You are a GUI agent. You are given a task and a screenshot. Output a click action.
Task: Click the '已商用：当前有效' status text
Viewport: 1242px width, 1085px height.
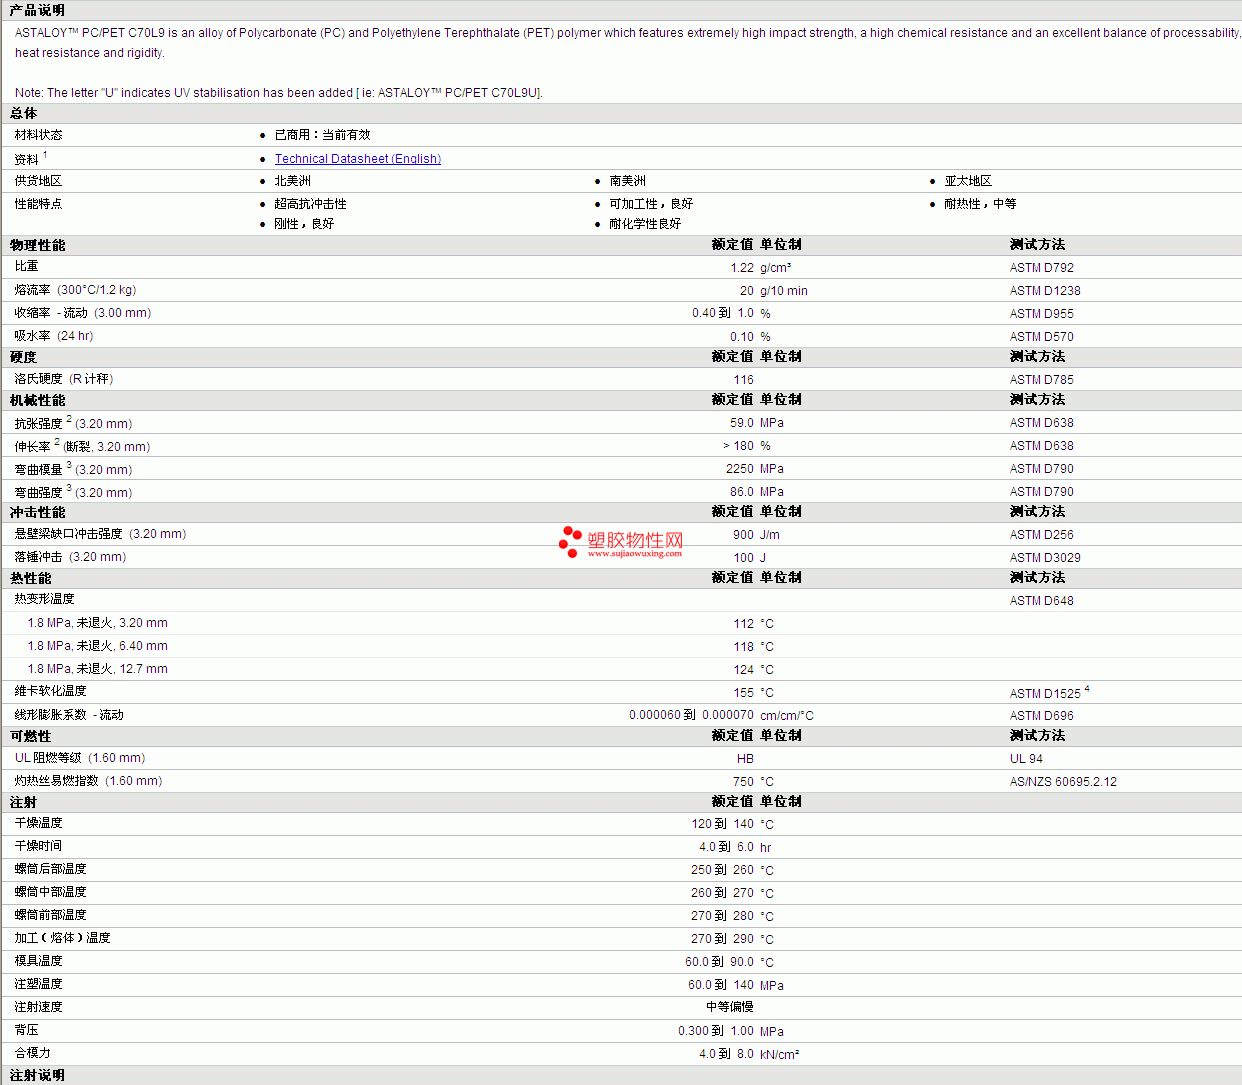(323, 135)
